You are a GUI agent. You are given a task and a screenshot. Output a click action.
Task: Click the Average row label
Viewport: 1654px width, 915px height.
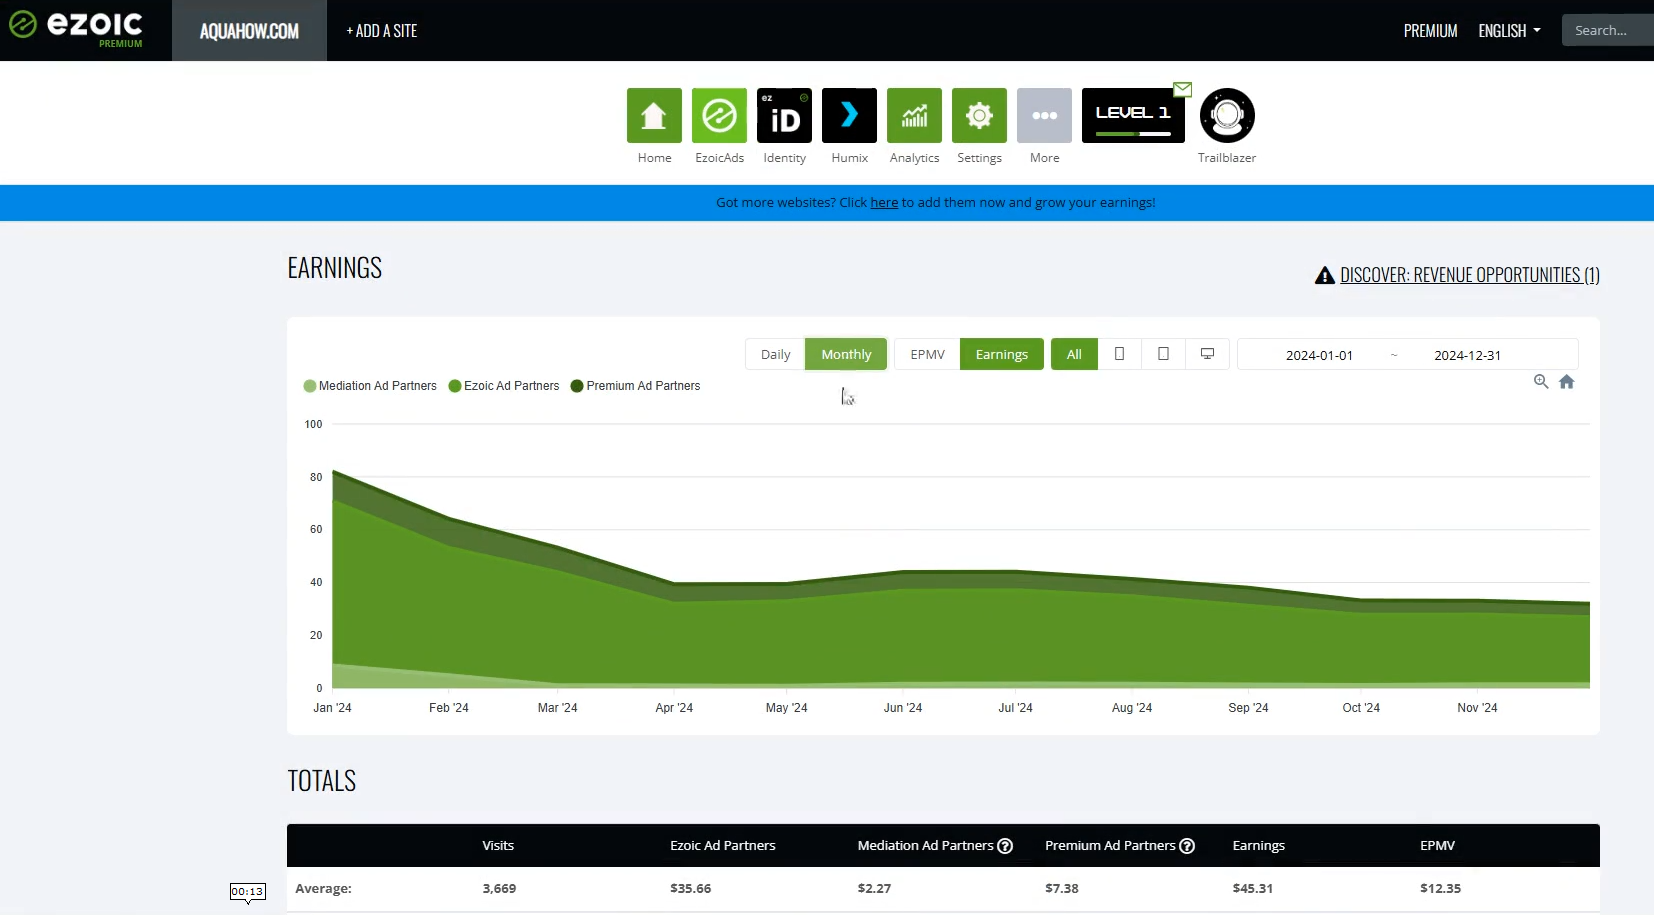click(x=323, y=888)
